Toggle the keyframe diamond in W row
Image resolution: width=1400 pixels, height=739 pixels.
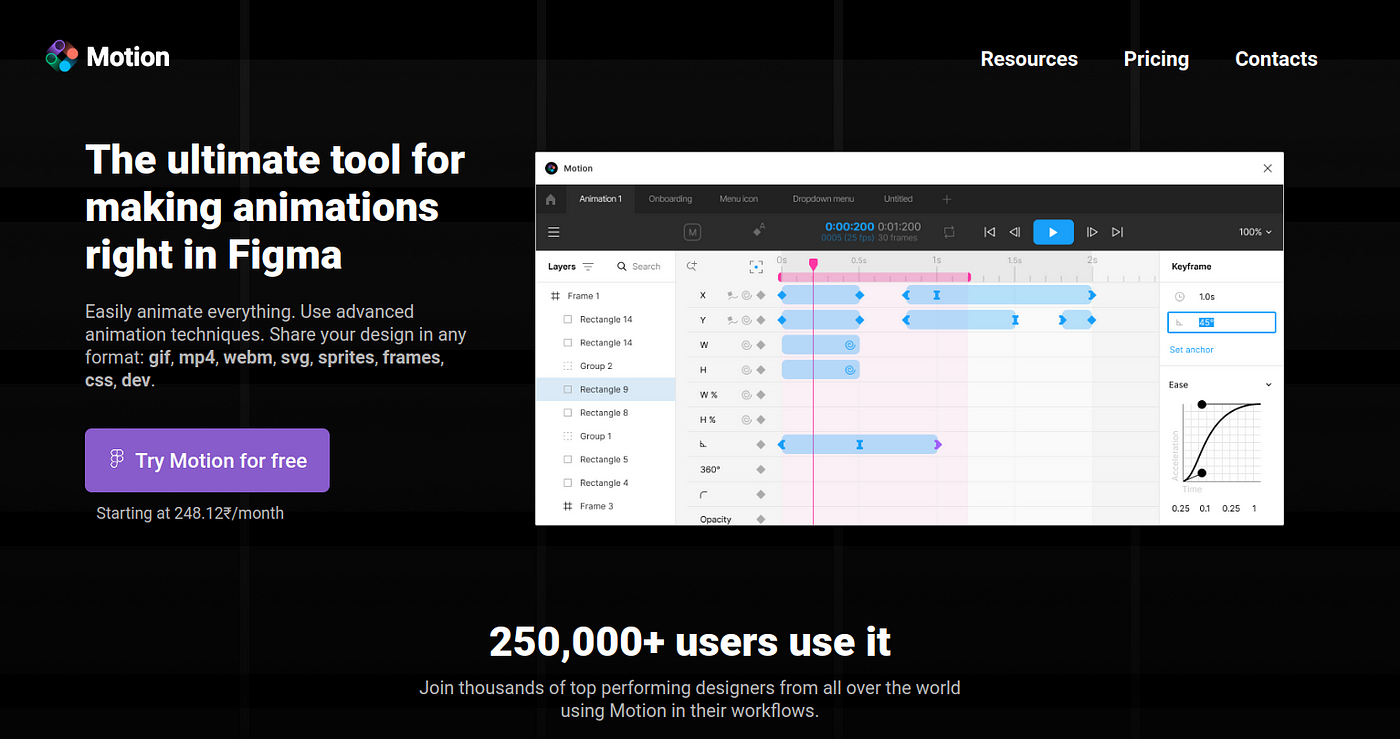761,345
